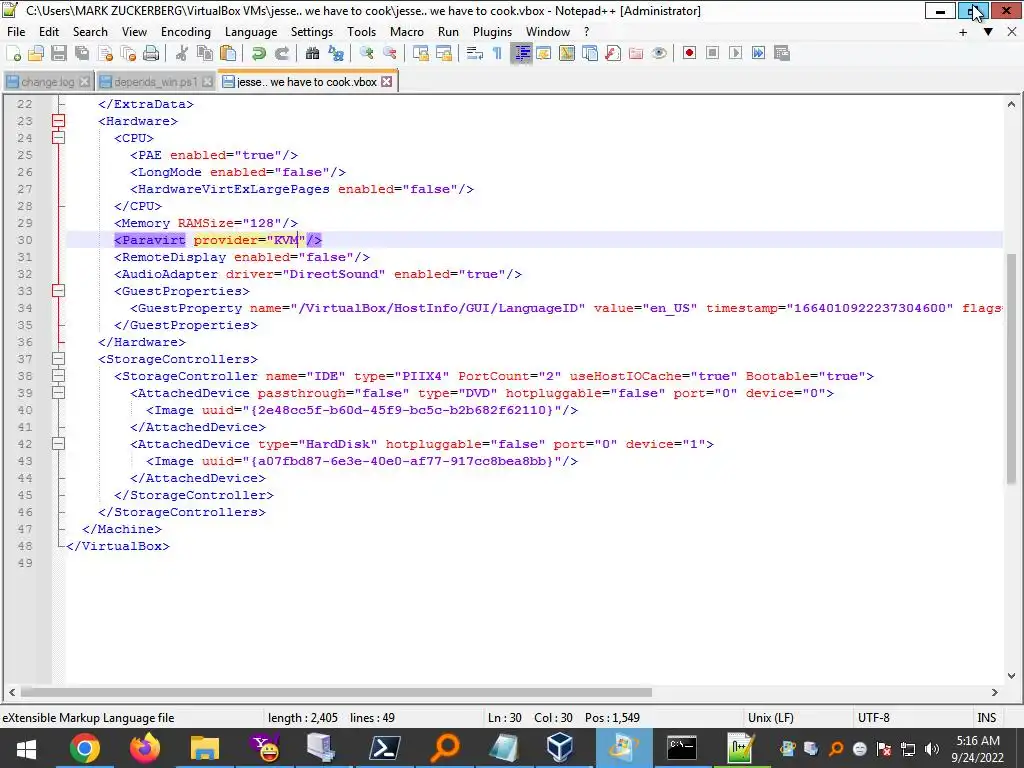Paste from clipboard using the toolbar icon

(228, 54)
